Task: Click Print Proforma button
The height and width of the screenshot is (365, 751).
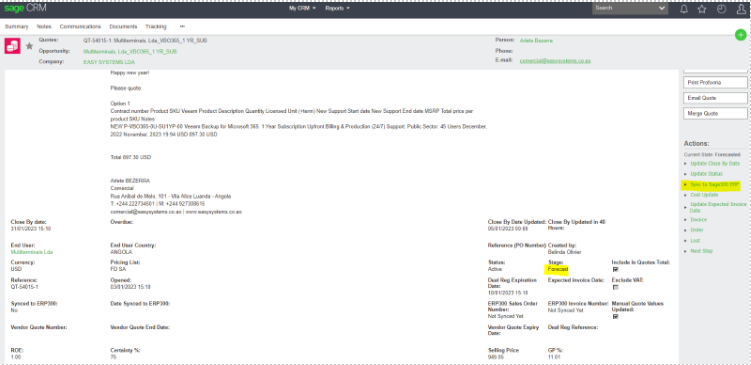Action: pyautogui.click(x=715, y=82)
